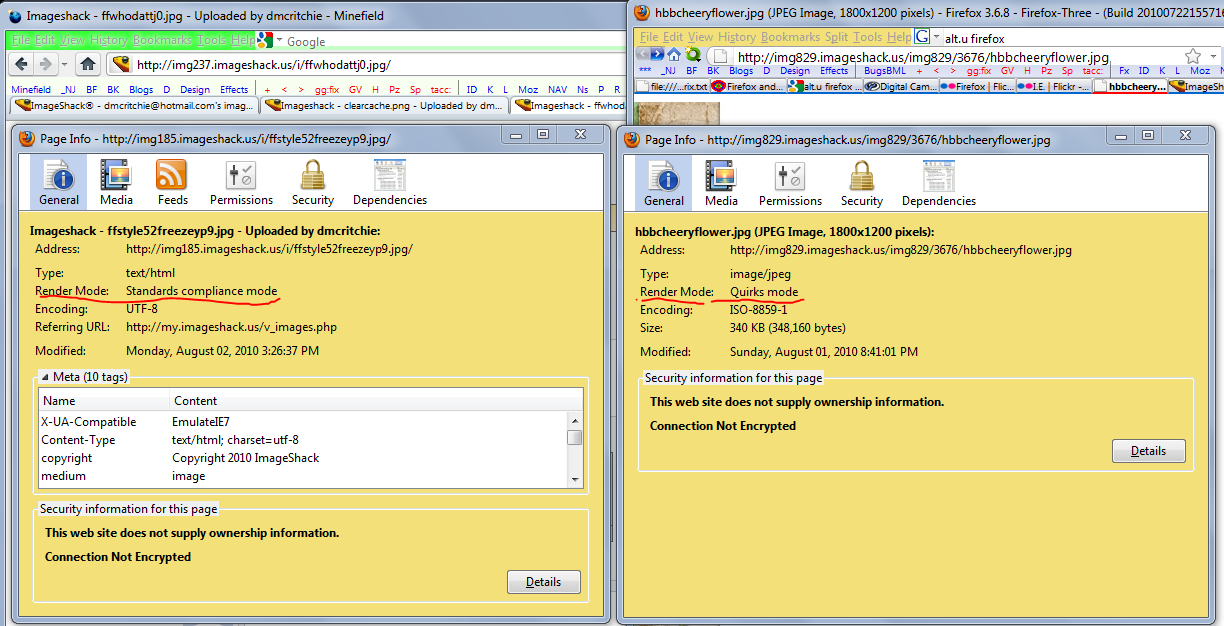The height and width of the screenshot is (626, 1224).
Task: Open the search engine dropdown arrow in Minefield
Action: click(x=279, y=41)
